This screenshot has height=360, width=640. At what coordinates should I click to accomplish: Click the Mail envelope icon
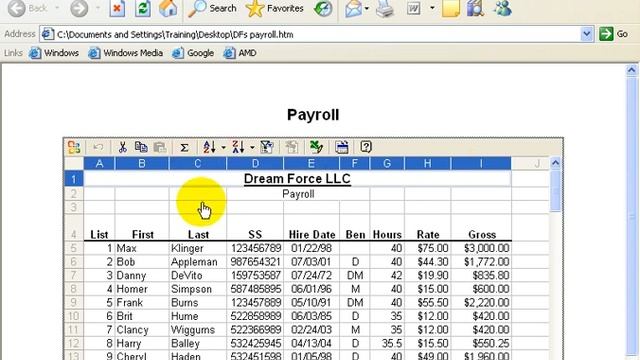353,8
